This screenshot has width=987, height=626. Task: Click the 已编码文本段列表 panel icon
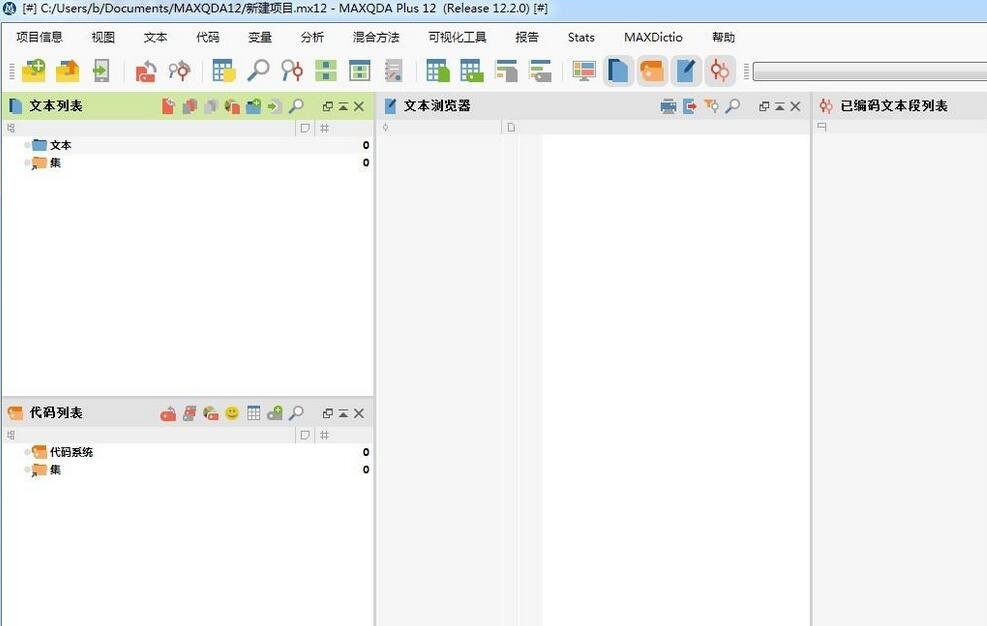point(826,106)
